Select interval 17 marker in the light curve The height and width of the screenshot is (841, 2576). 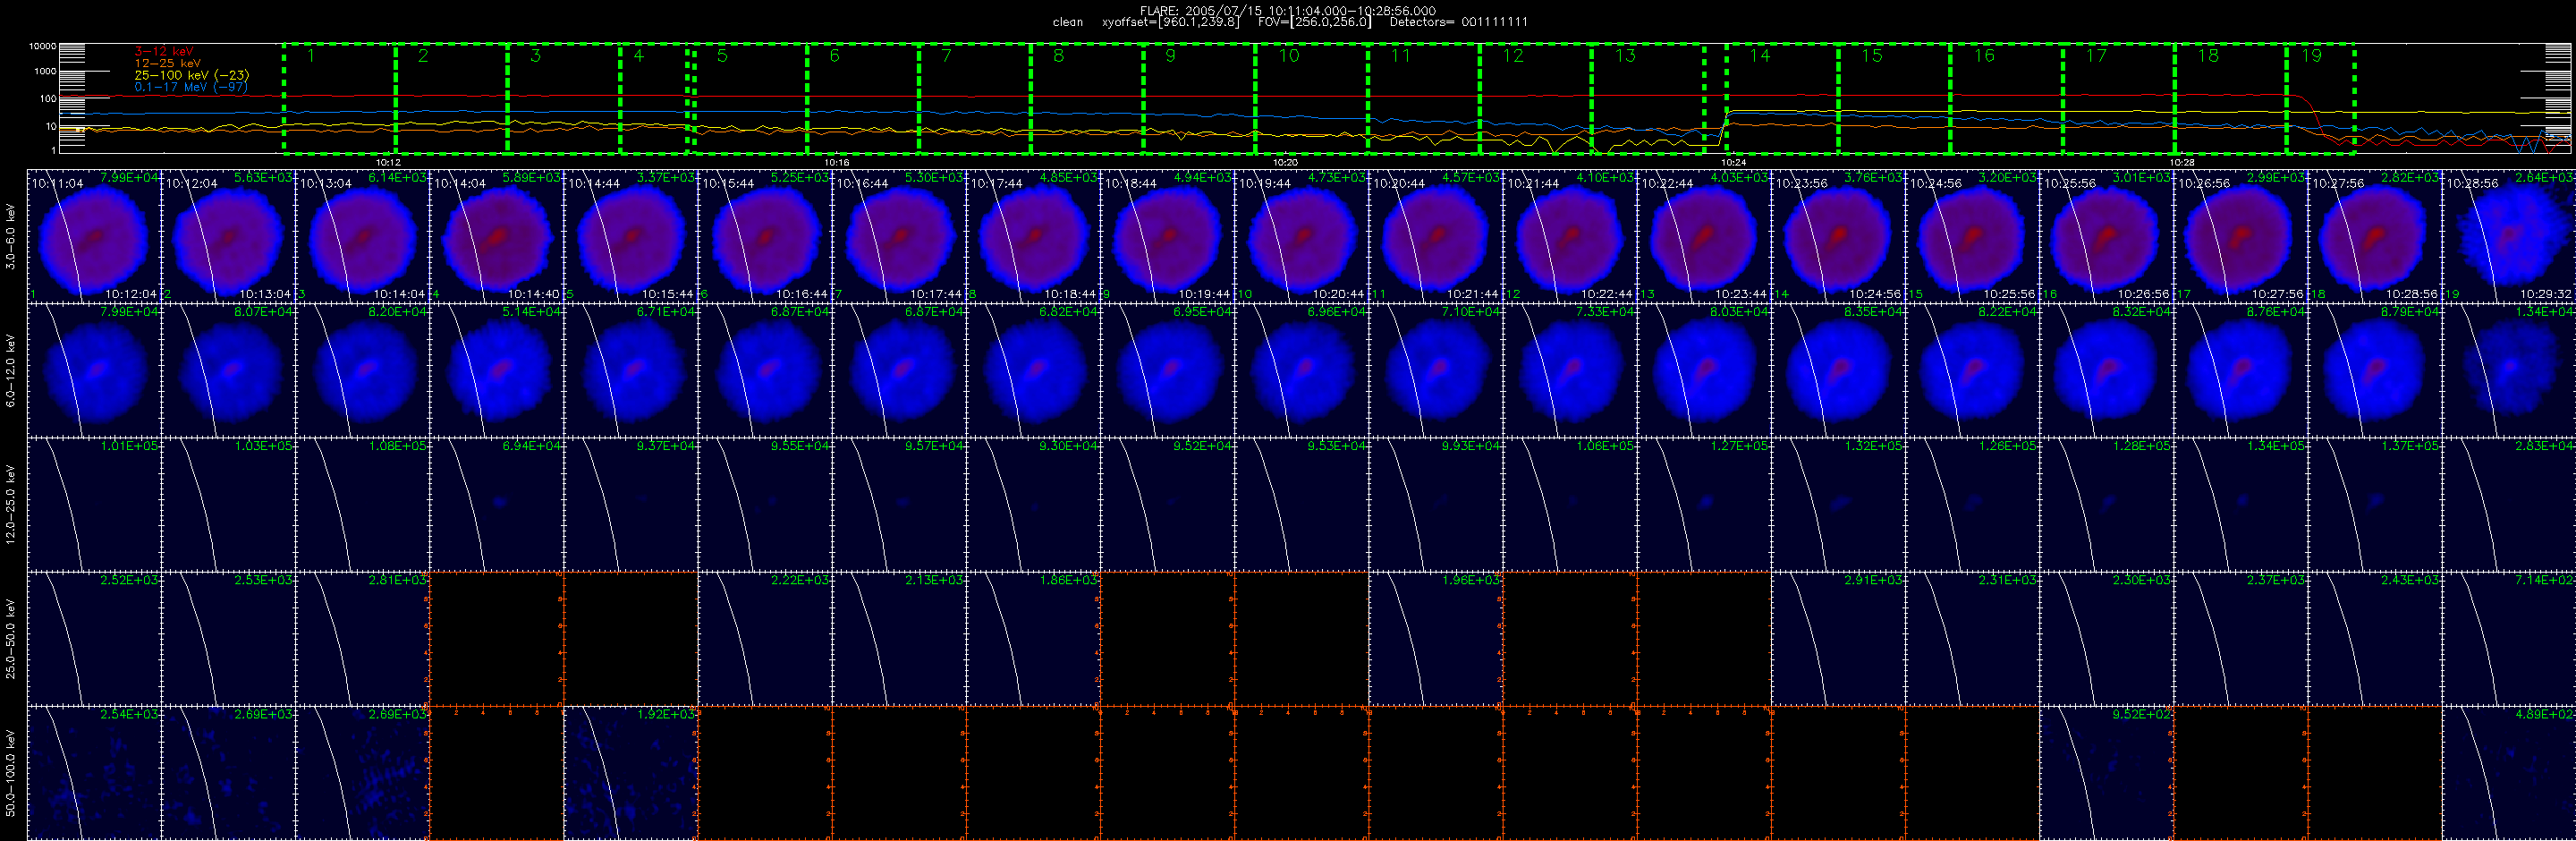[2096, 56]
